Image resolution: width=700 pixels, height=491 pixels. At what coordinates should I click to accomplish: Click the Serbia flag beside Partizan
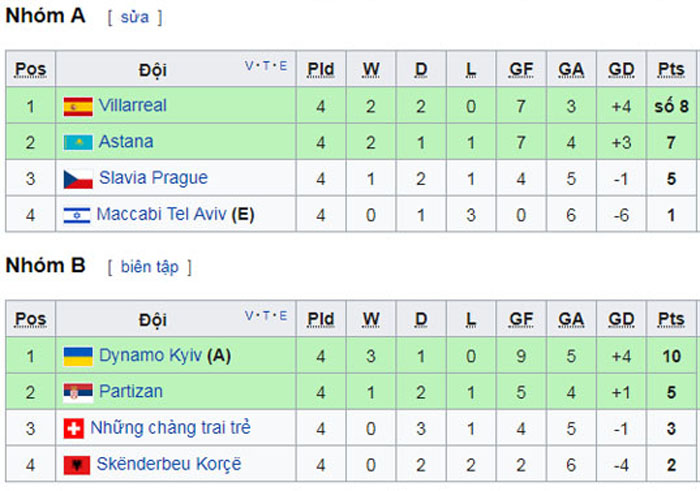tap(78, 392)
